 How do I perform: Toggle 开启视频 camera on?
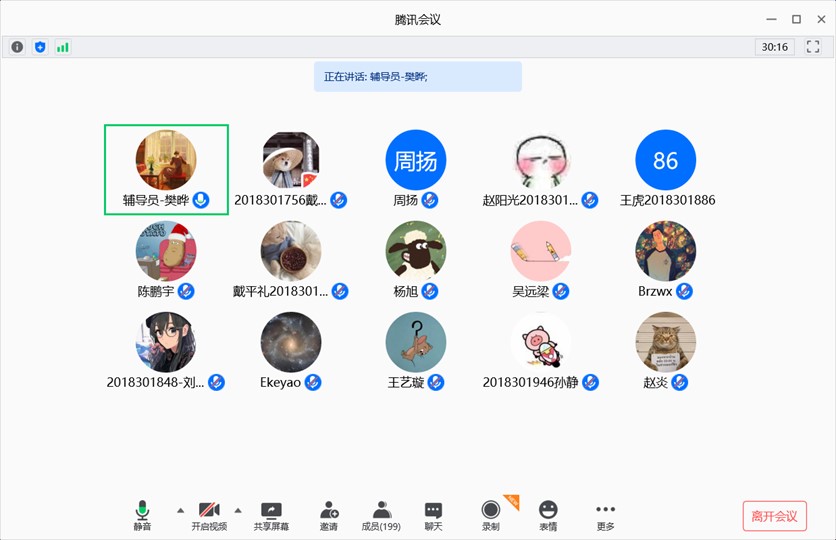pos(209,515)
